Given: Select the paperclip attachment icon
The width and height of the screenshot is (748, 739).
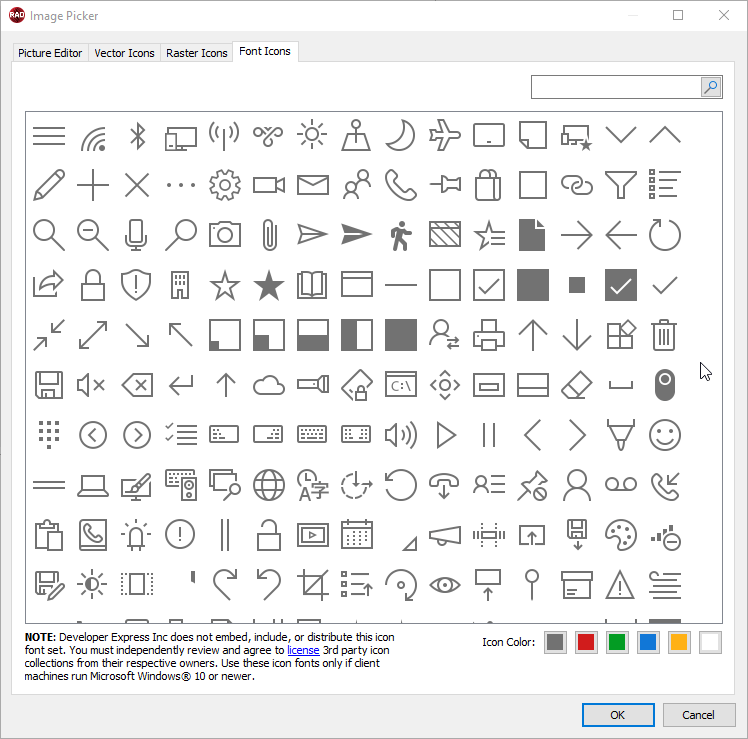Looking at the screenshot, I should point(268,235).
